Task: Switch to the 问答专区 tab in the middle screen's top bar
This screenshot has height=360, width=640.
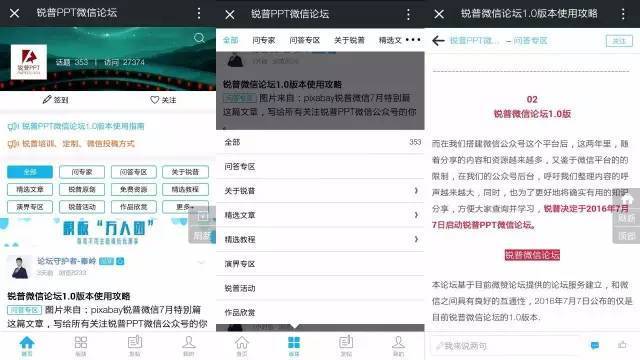Action: (304, 40)
